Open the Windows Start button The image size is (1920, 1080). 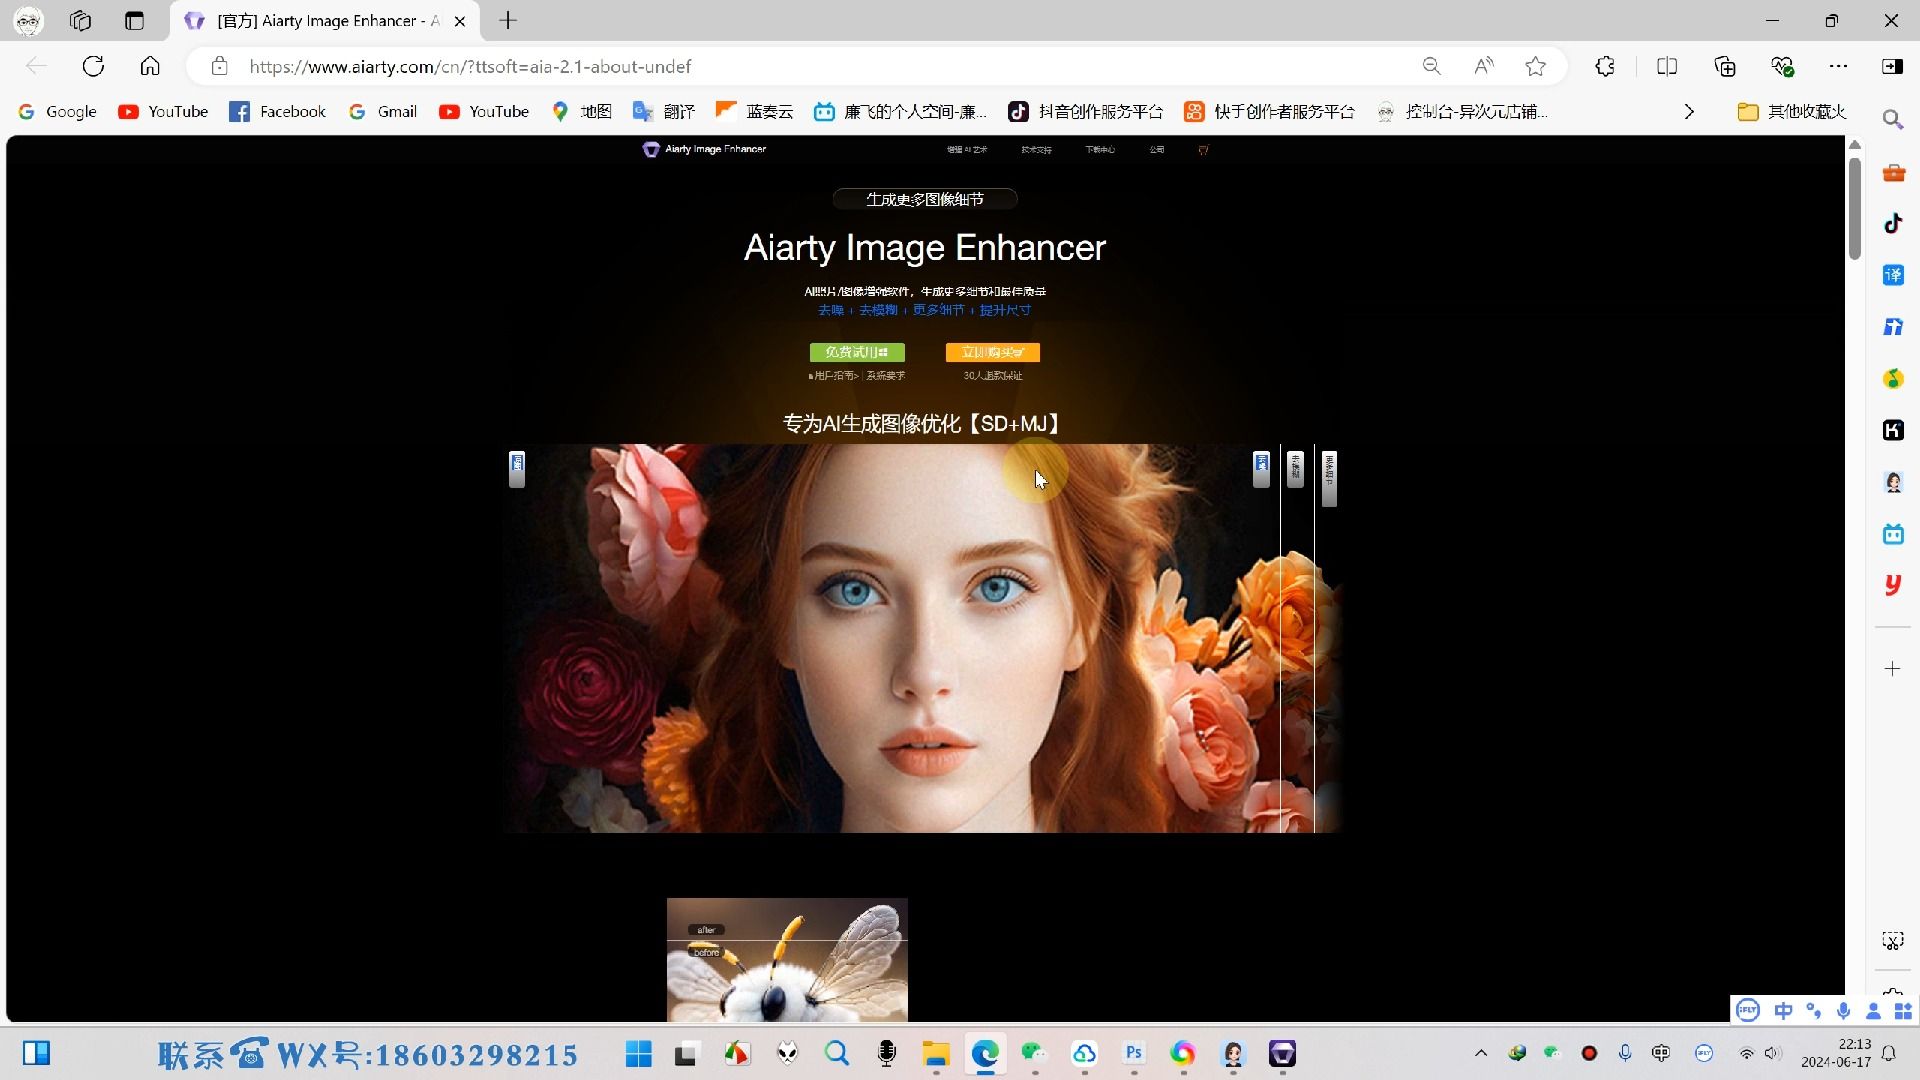coord(639,1054)
